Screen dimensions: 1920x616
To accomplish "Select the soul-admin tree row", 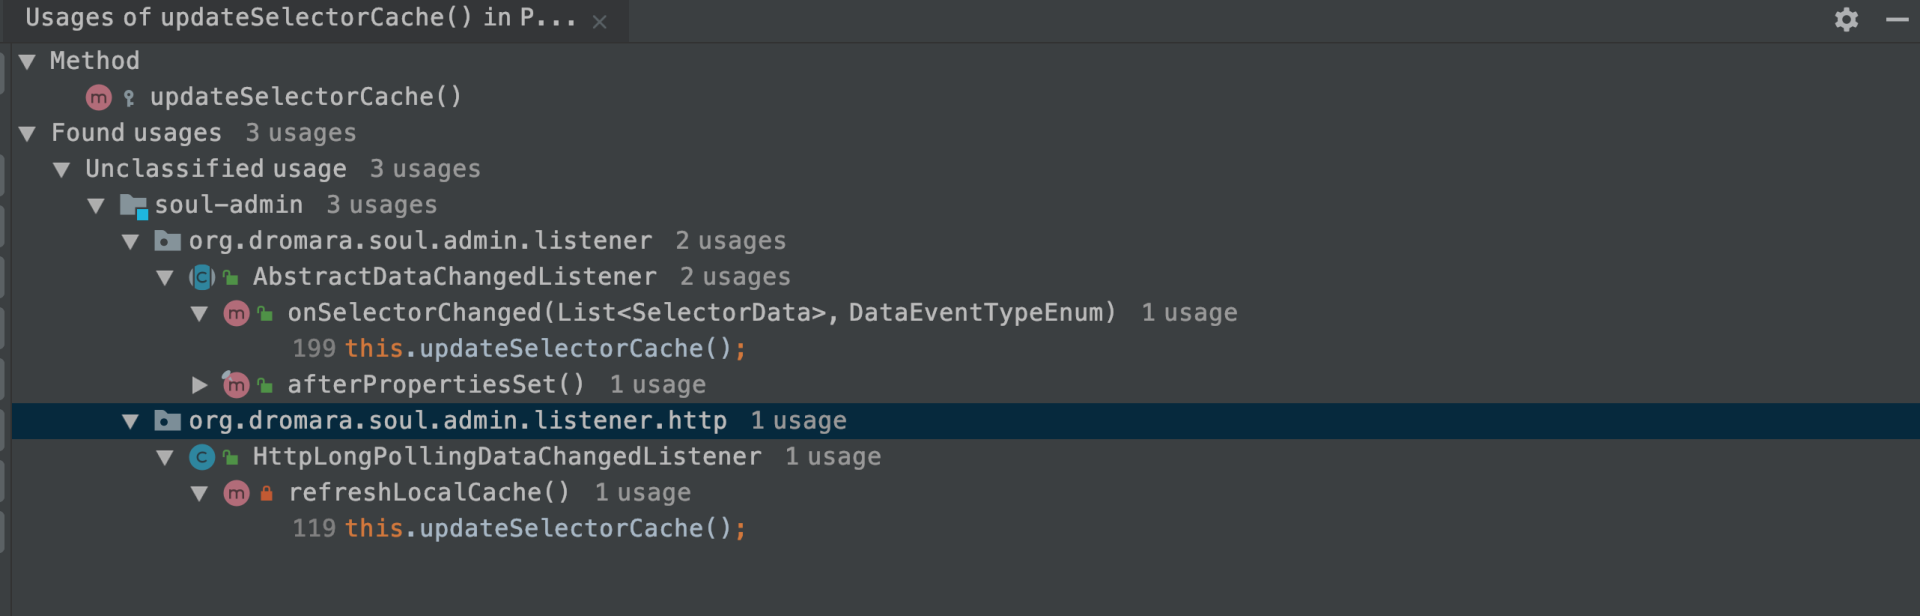I will [x=228, y=205].
